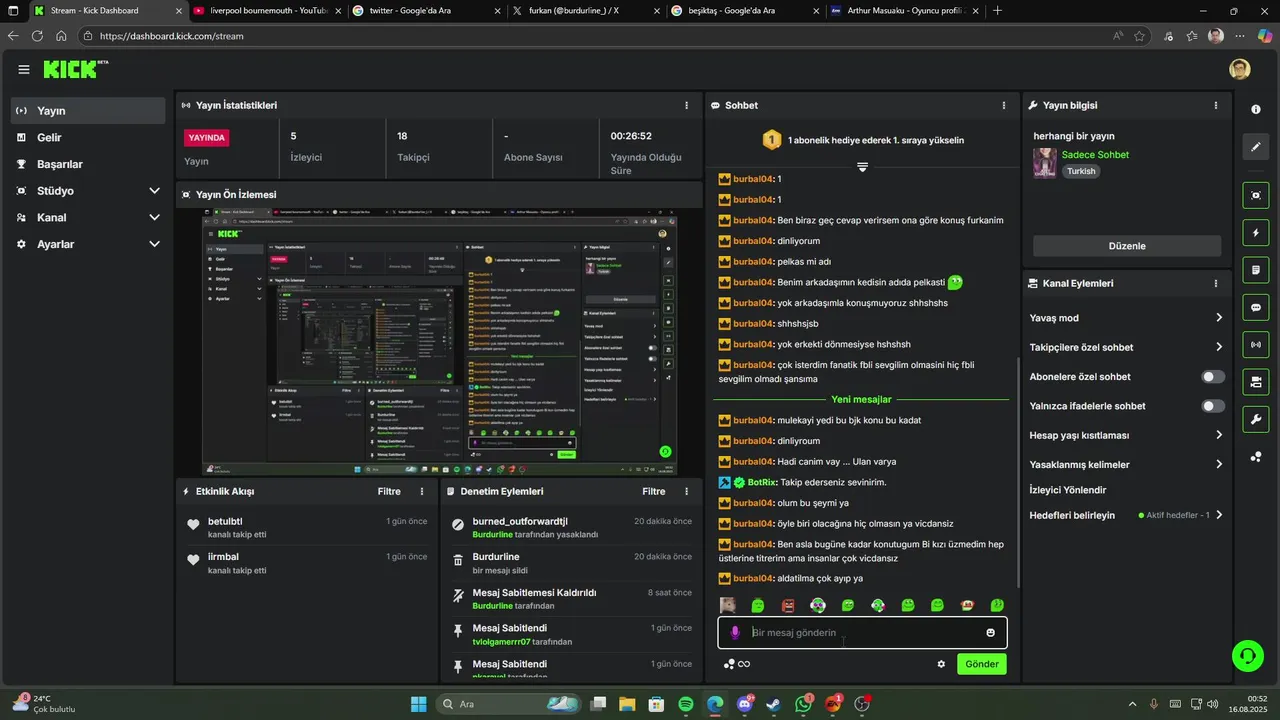
Task: Click the moderation panel icon in right sidebar
Action: [1256, 382]
